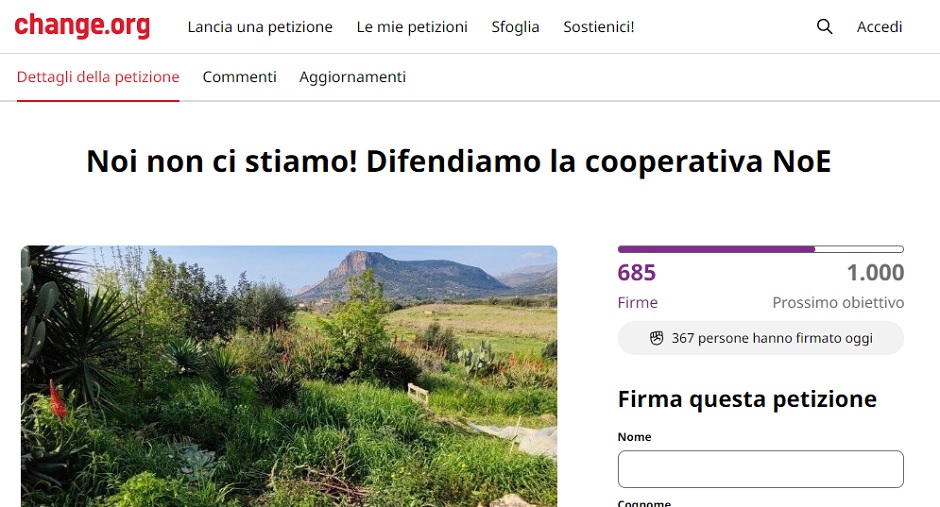Viewport: 940px width, 507px height.
Task: Click the change.org logo
Action: coord(82,26)
